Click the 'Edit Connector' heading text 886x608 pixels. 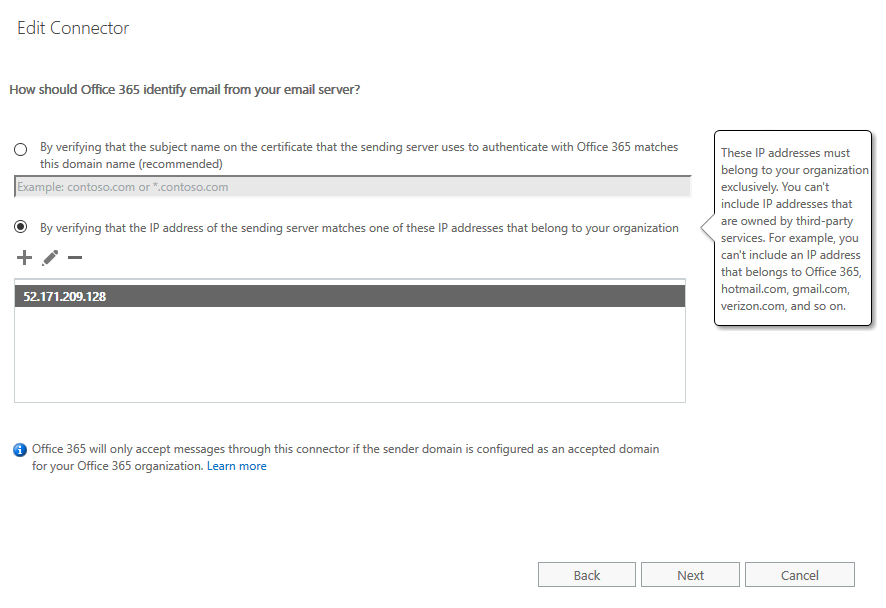pos(73,28)
